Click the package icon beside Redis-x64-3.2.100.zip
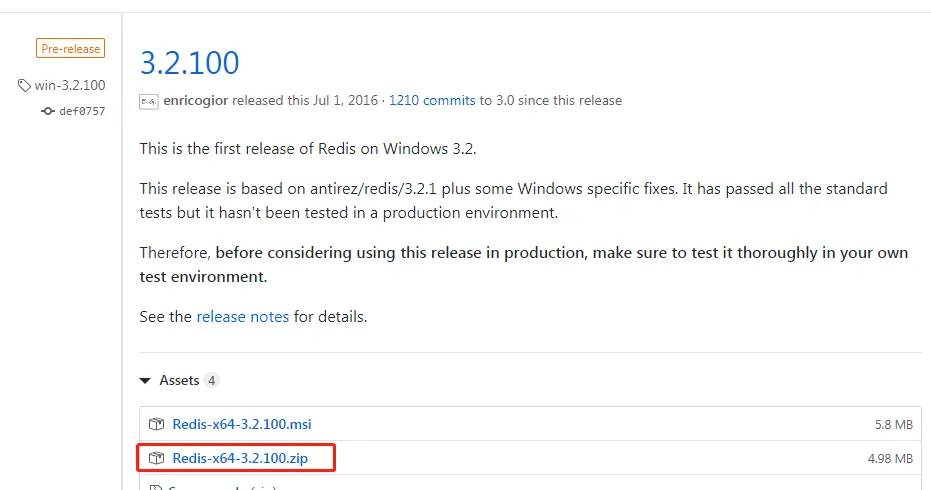The width and height of the screenshot is (931, 490). pyautogui.click(x=156, y=458)
